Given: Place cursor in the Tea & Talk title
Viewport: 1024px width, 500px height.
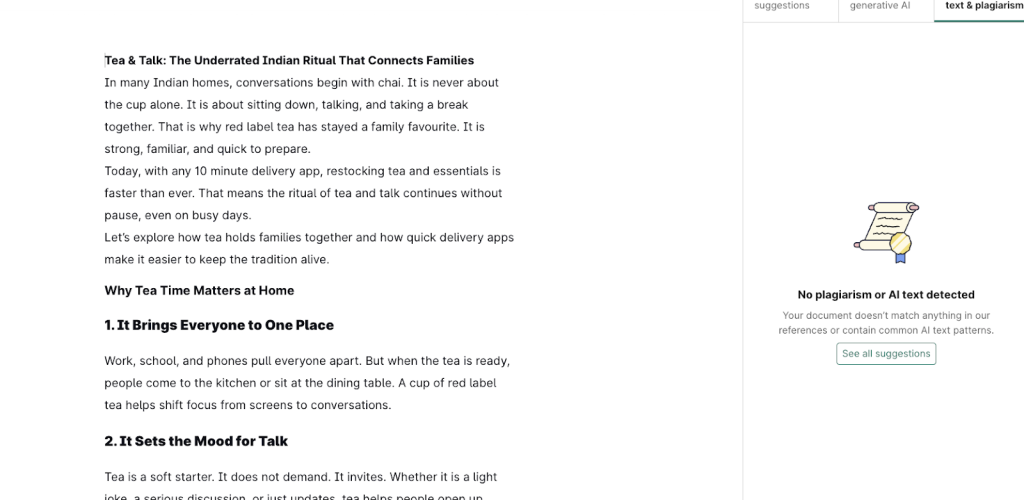Looking at the screenshot, I should (x=289, y=61).
